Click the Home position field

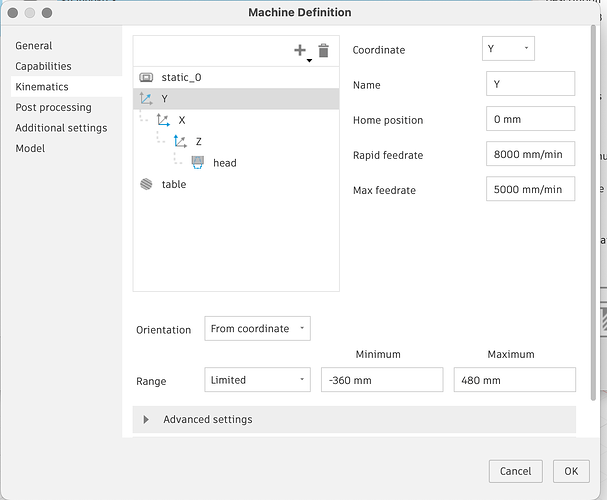[530, 119]
